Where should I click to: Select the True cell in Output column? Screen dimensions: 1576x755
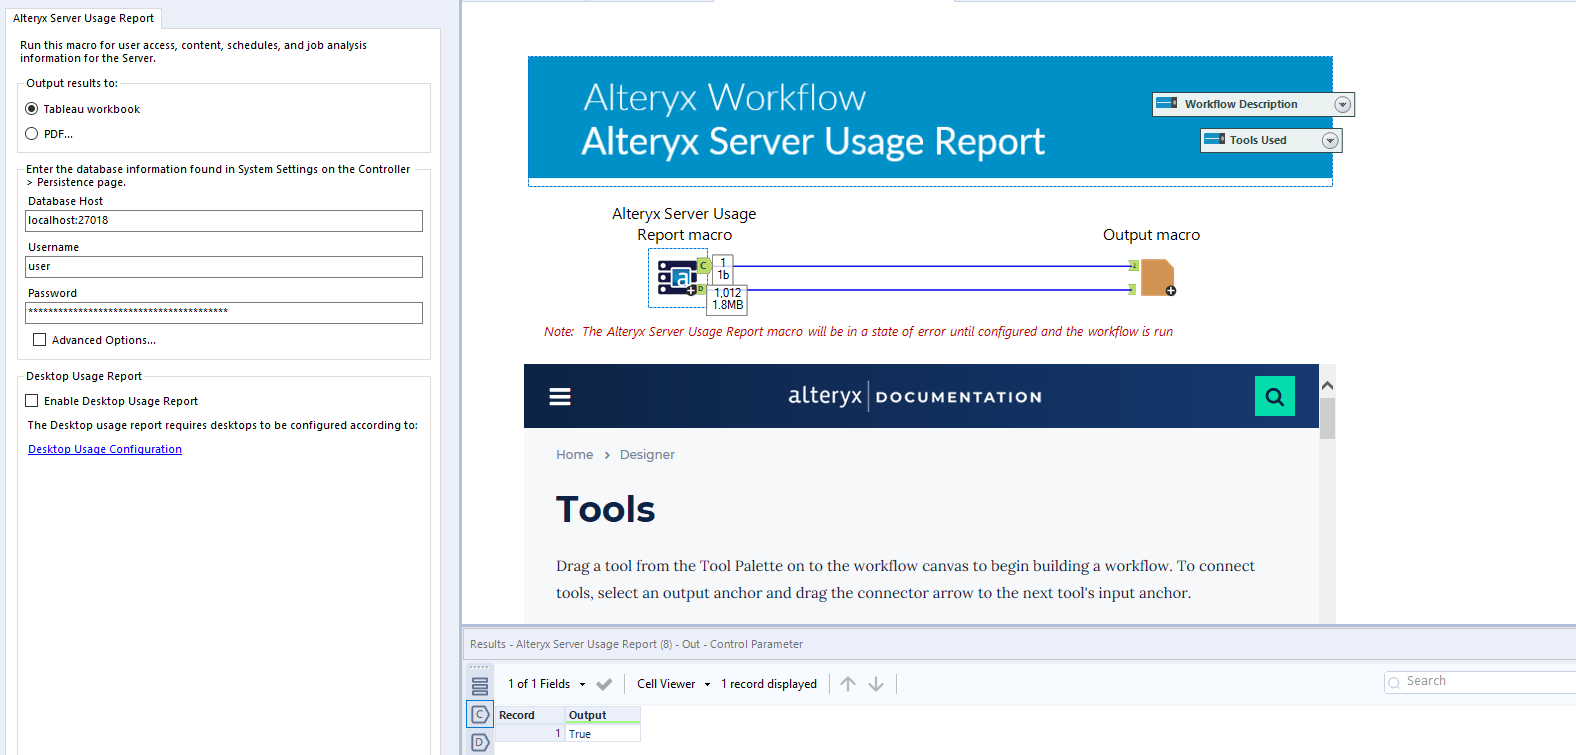click(603, 734)
